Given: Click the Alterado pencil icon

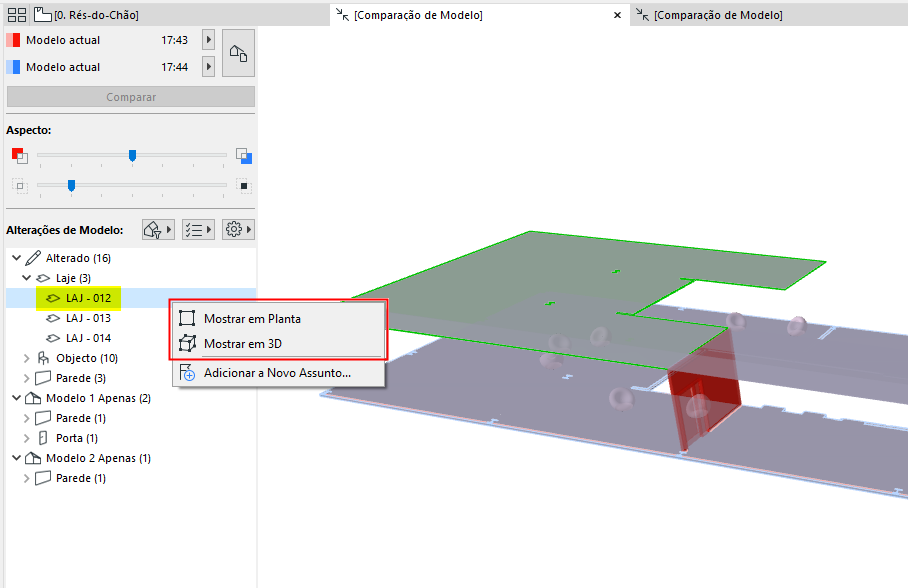Looking at the screenshot, I should [33, 258].
